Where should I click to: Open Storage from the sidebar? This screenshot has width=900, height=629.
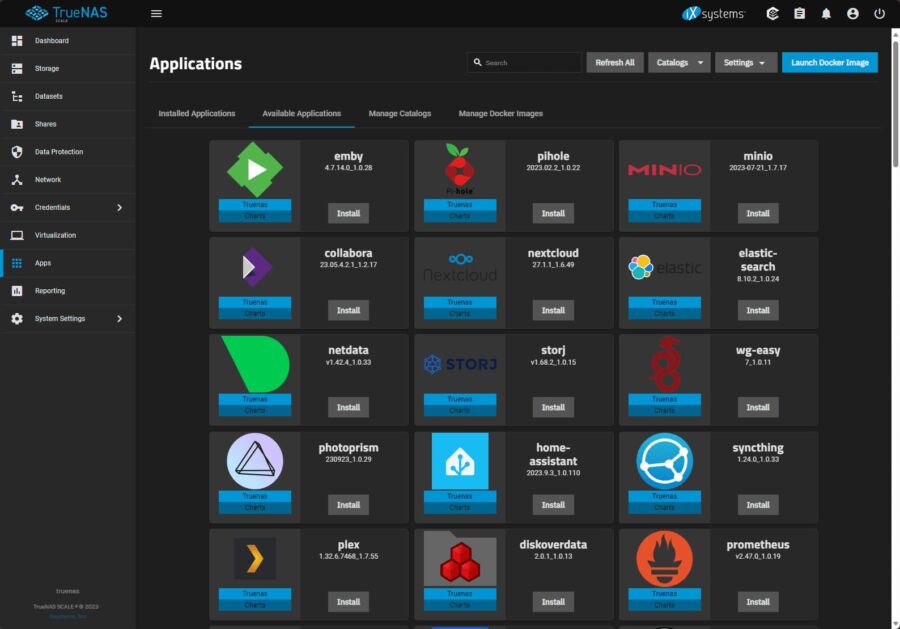(68, 68)
